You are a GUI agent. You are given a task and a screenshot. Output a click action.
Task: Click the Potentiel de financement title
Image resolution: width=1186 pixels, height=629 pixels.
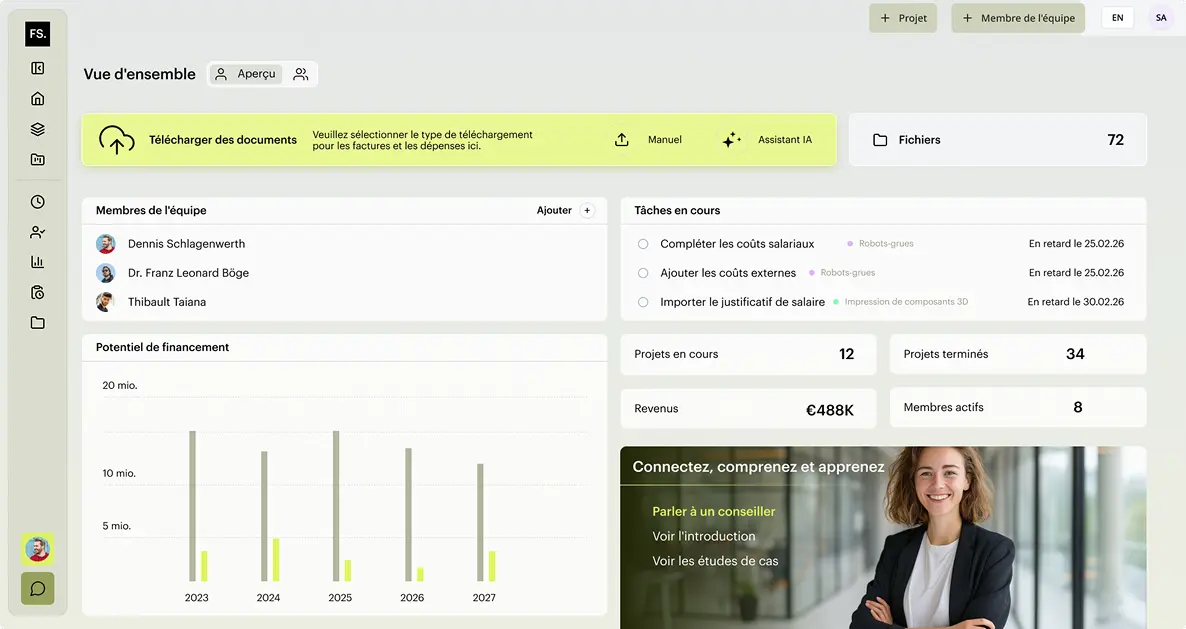(x=163, y=347)
